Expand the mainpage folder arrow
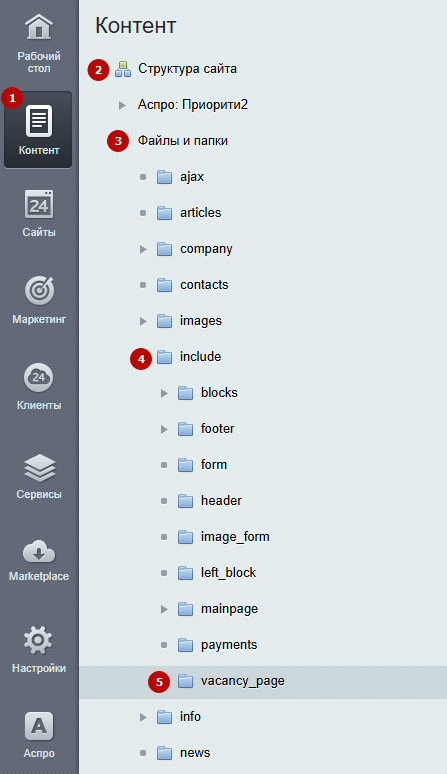Viewport: 447px width, 774px height. (164, 610)
